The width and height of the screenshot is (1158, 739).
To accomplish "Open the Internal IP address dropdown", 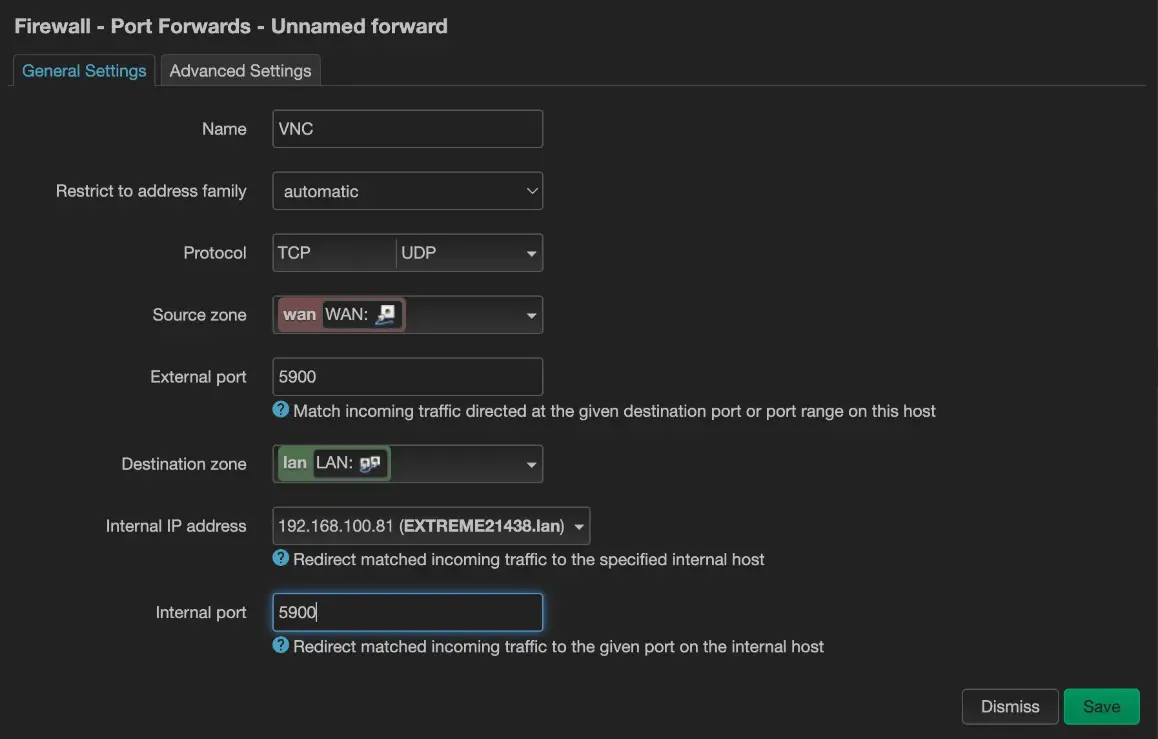I will (x=579, y=526).
